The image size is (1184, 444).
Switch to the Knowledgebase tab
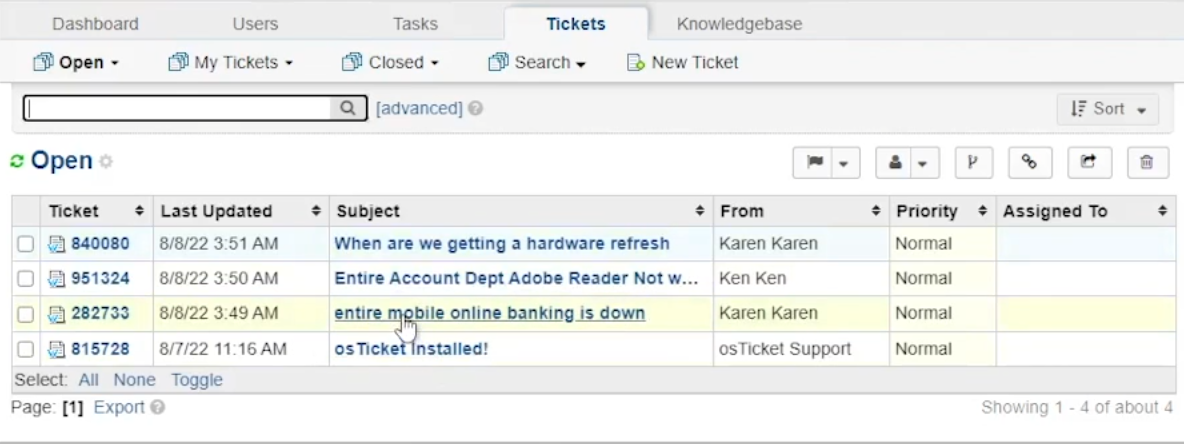tap(739, 24)
